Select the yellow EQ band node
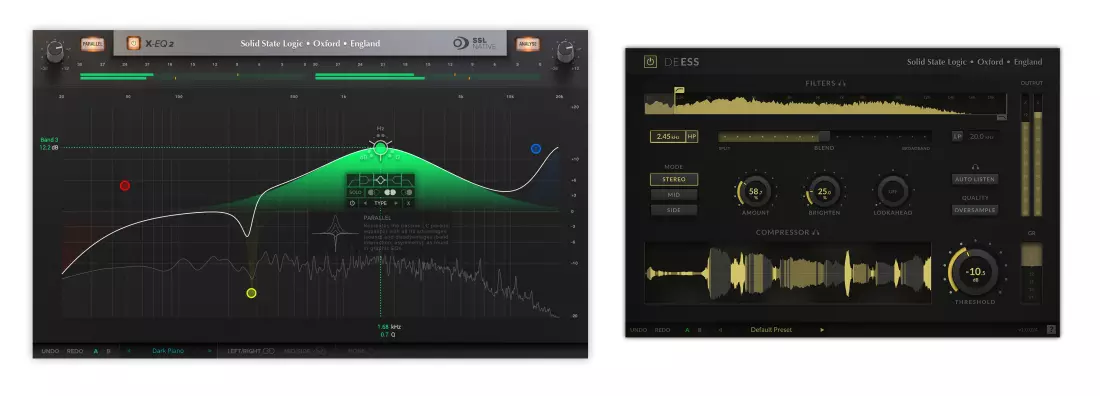Viewport: 1100px width, 396px height. [251, 293]
